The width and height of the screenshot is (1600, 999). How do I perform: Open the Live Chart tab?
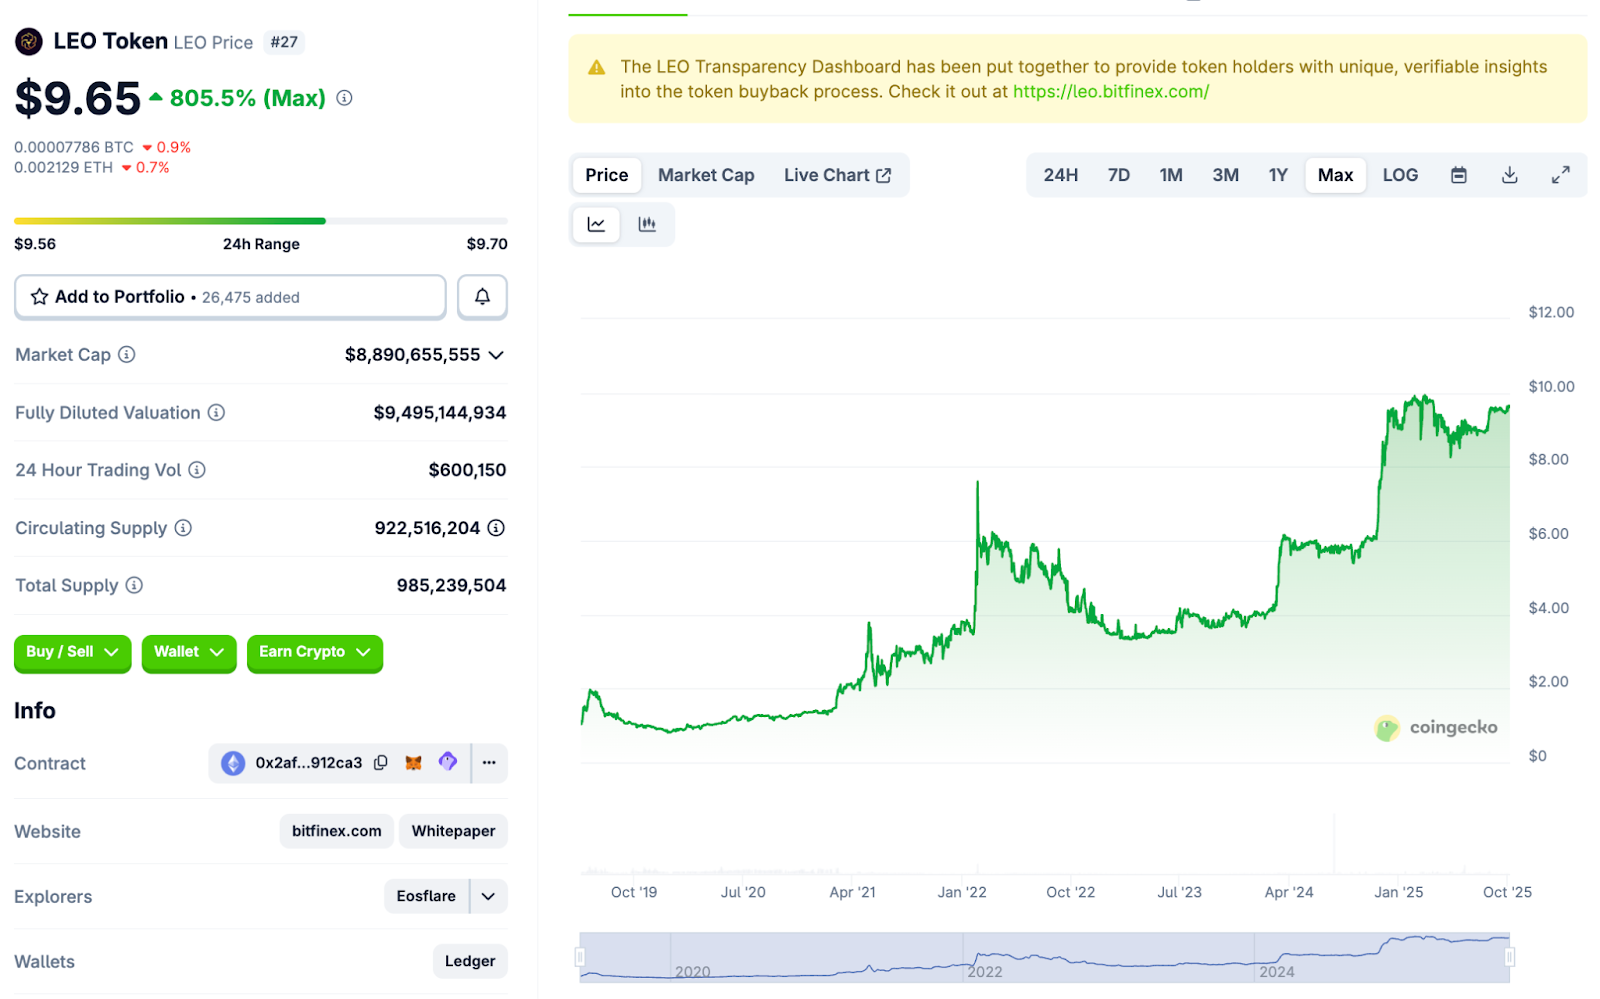(837, 175)
